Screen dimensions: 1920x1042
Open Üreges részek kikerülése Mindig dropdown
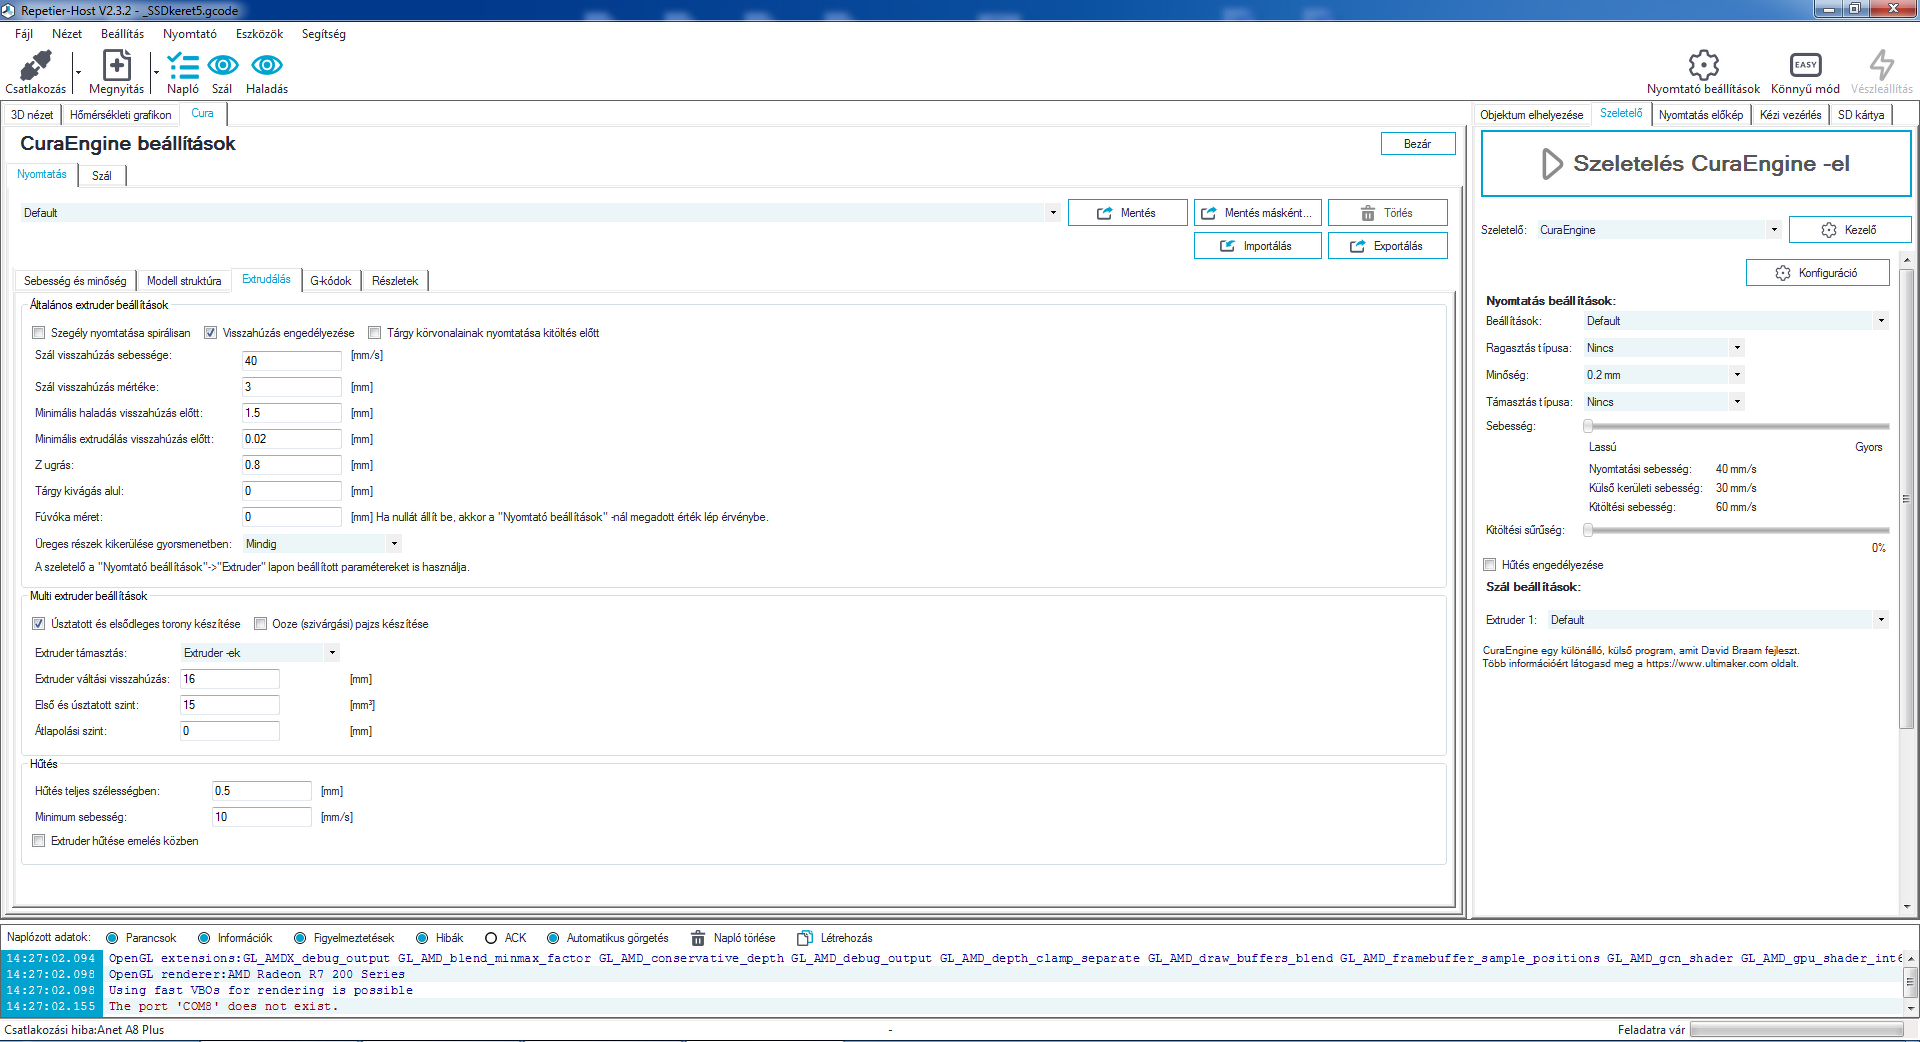tap(322, 544)
